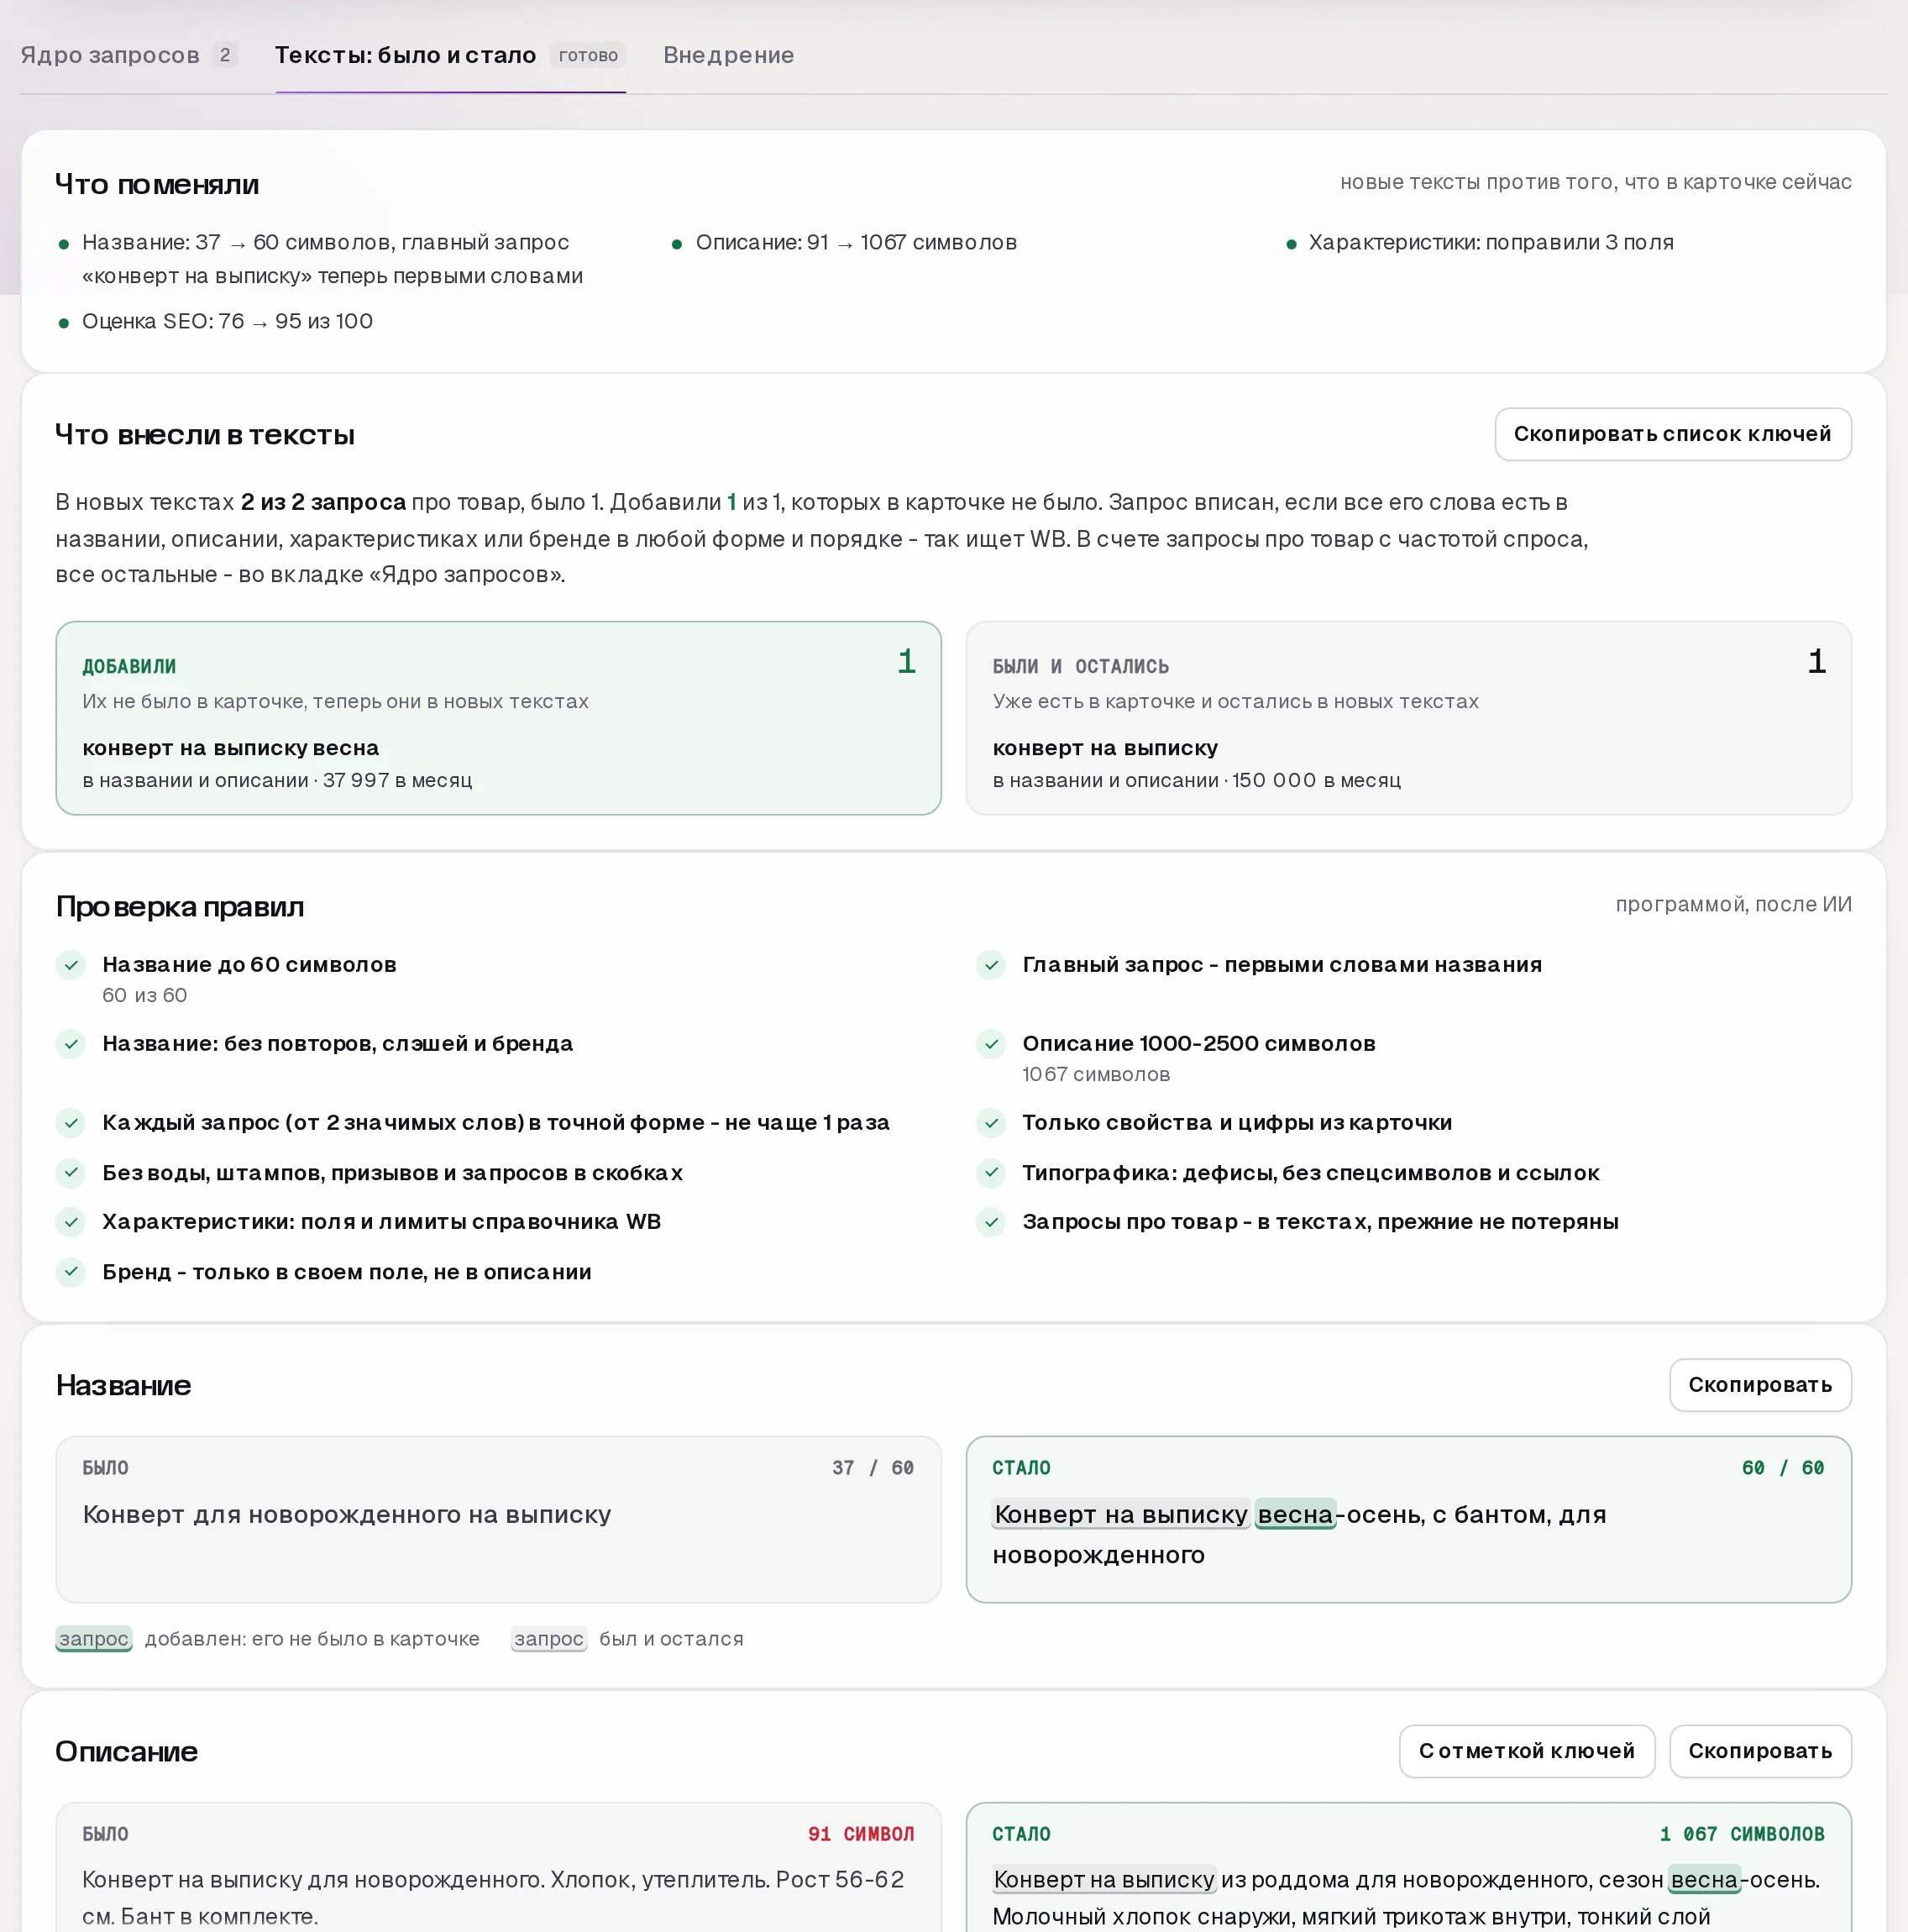The width and height of the screenshot is (1908, 1932).
Task: Click «150 000 в месяц» frequency line
Action: click(x=1316, y=780)
